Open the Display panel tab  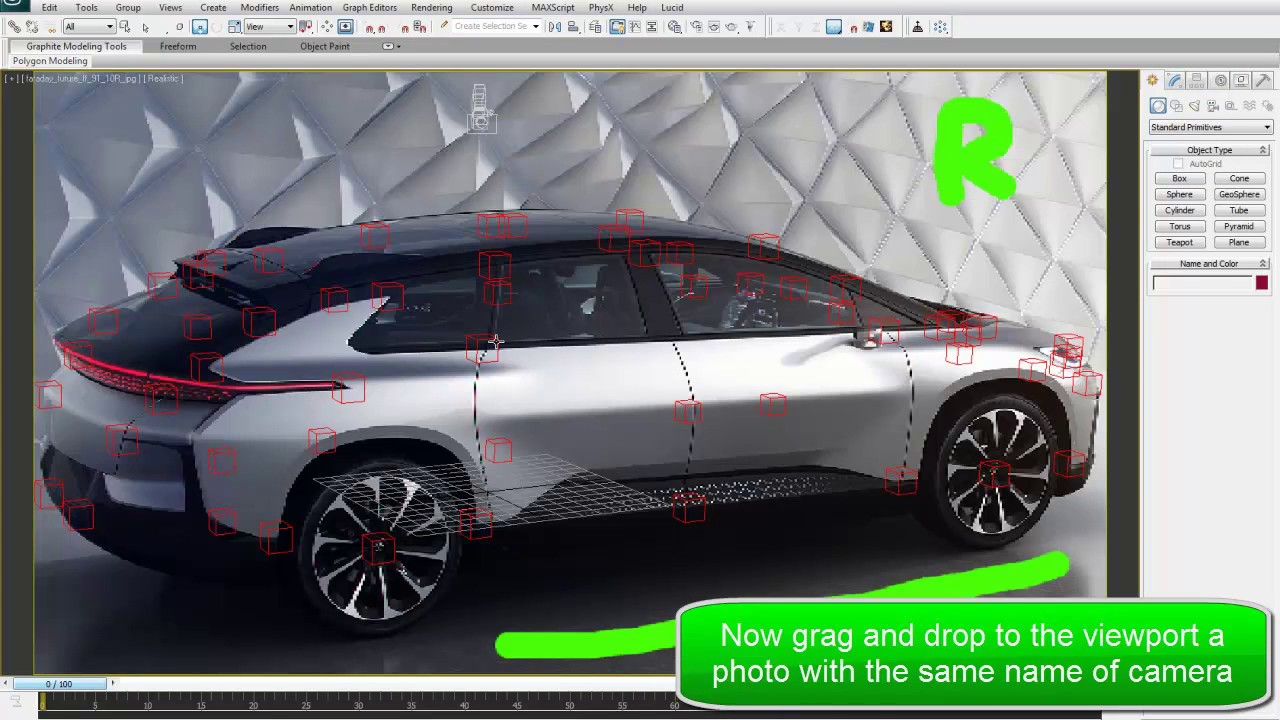1241,81
